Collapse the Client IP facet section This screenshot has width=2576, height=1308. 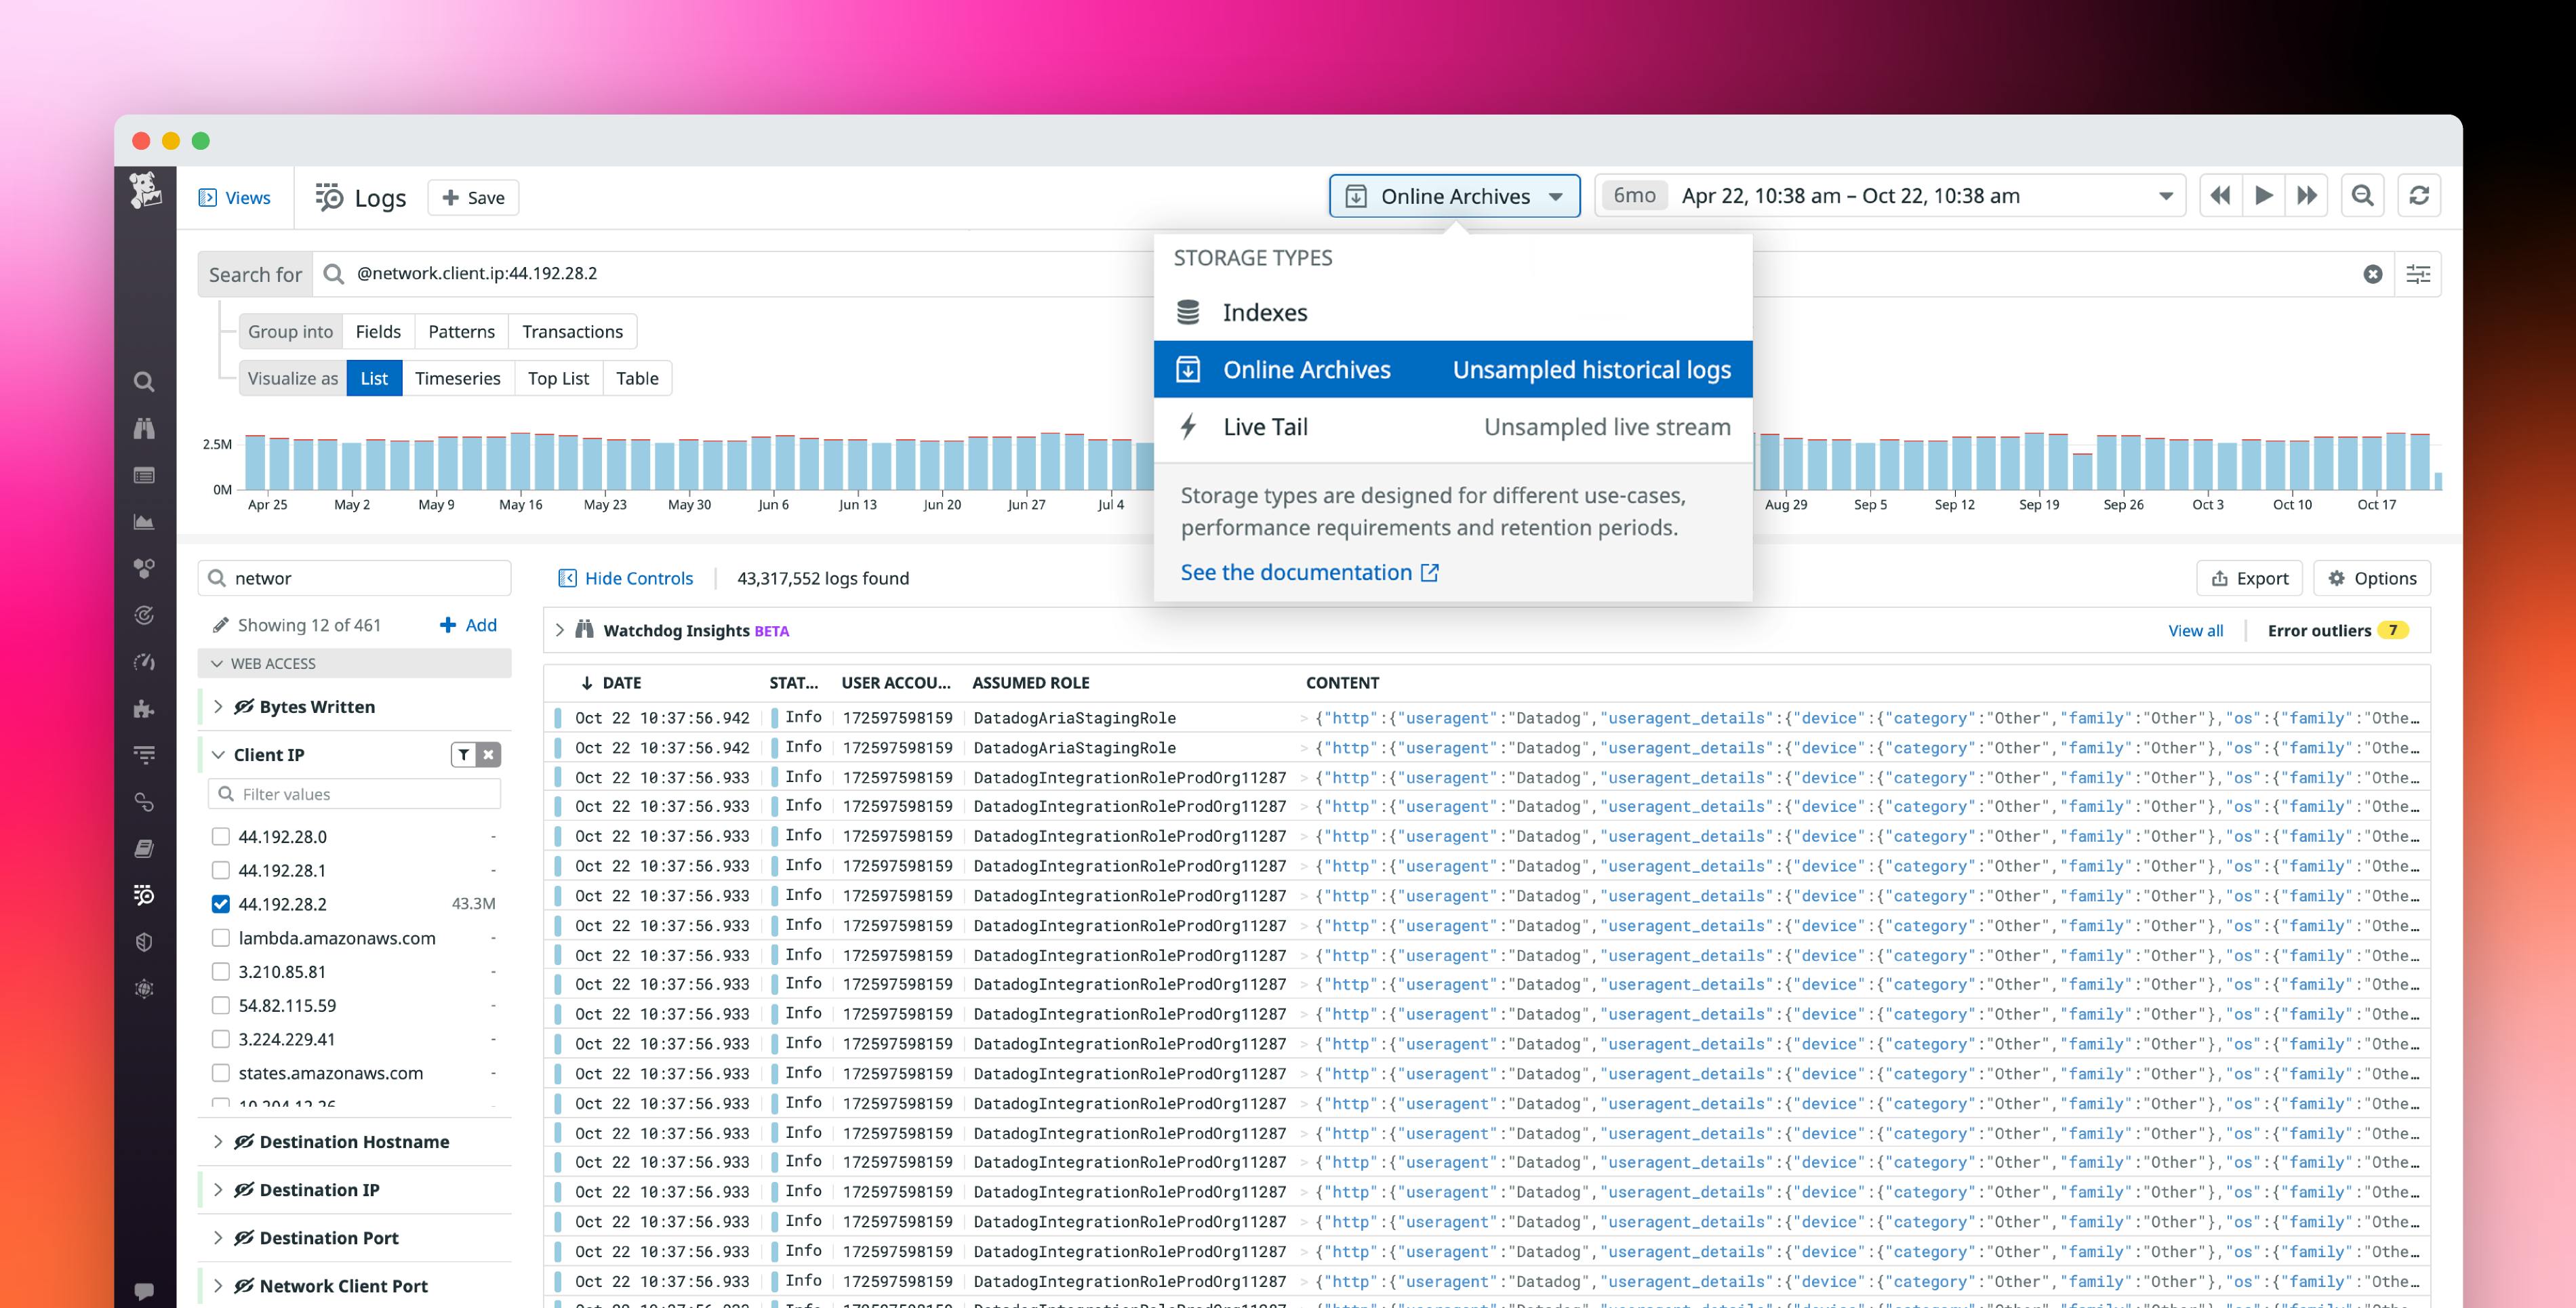pyautogui.click(x=218, y=754)
